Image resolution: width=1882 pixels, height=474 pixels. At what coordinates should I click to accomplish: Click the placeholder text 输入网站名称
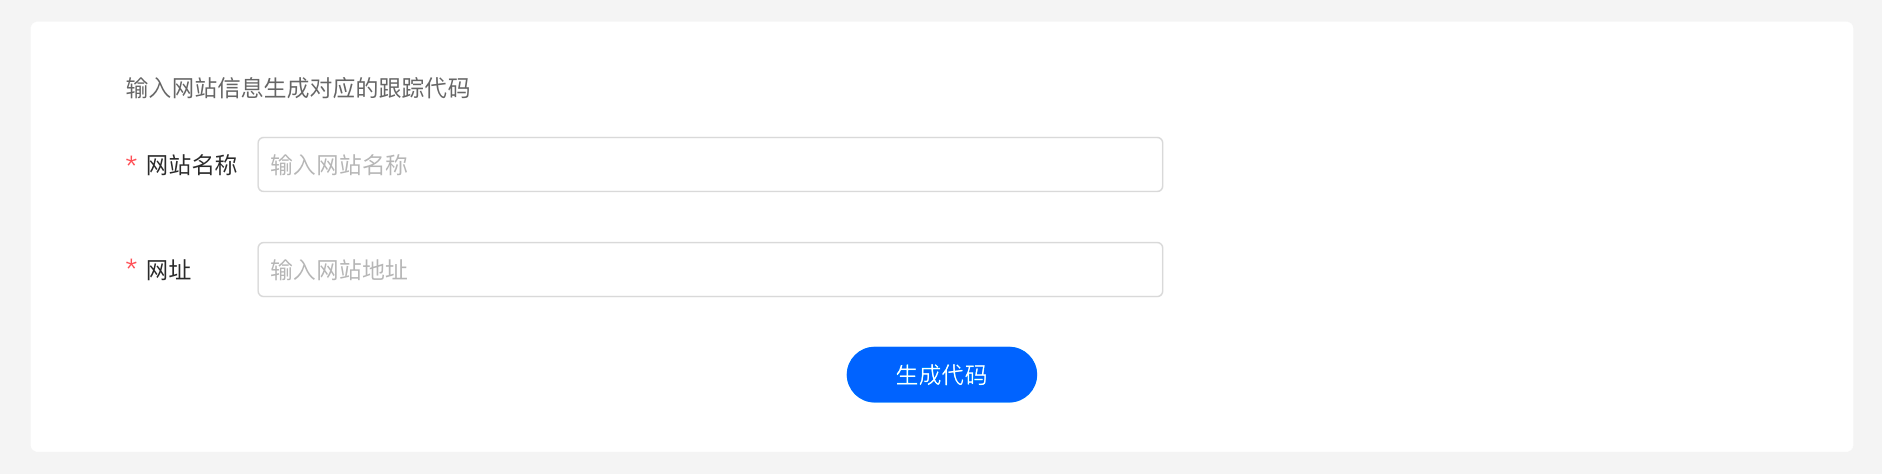click(339, 165)
